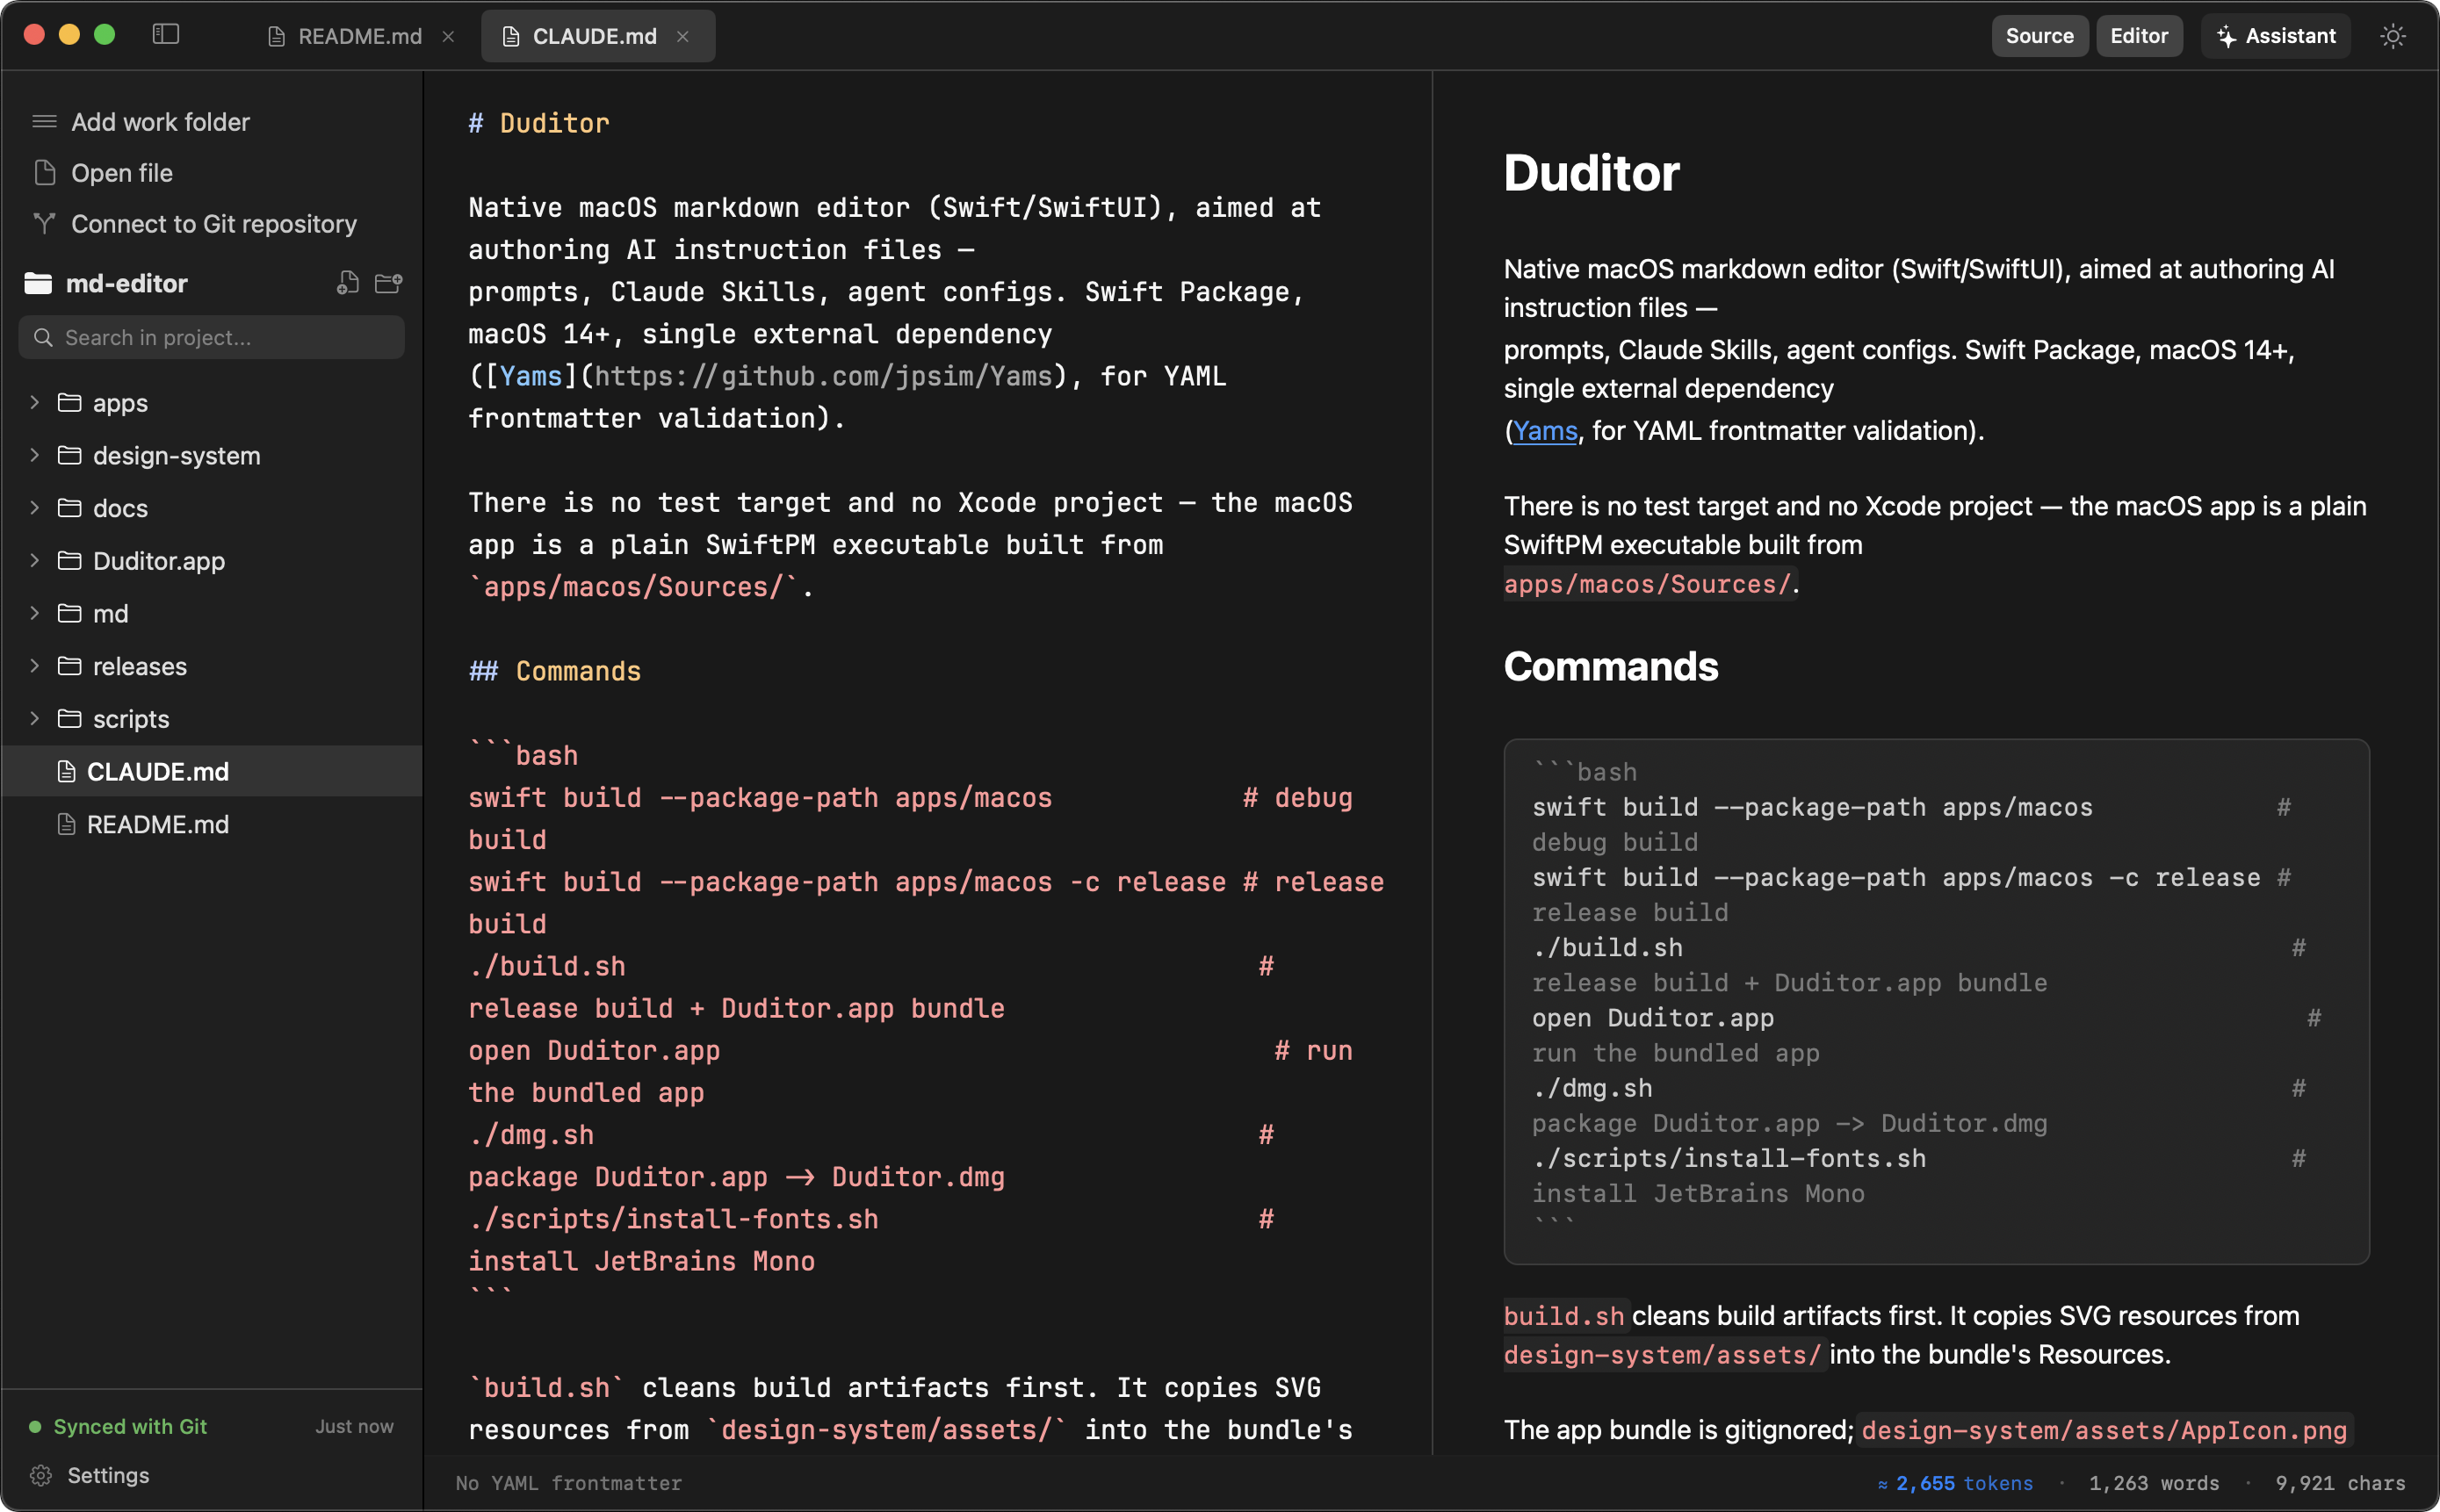Click apps/macos/Sources/ code in preview

point(1647,584)
